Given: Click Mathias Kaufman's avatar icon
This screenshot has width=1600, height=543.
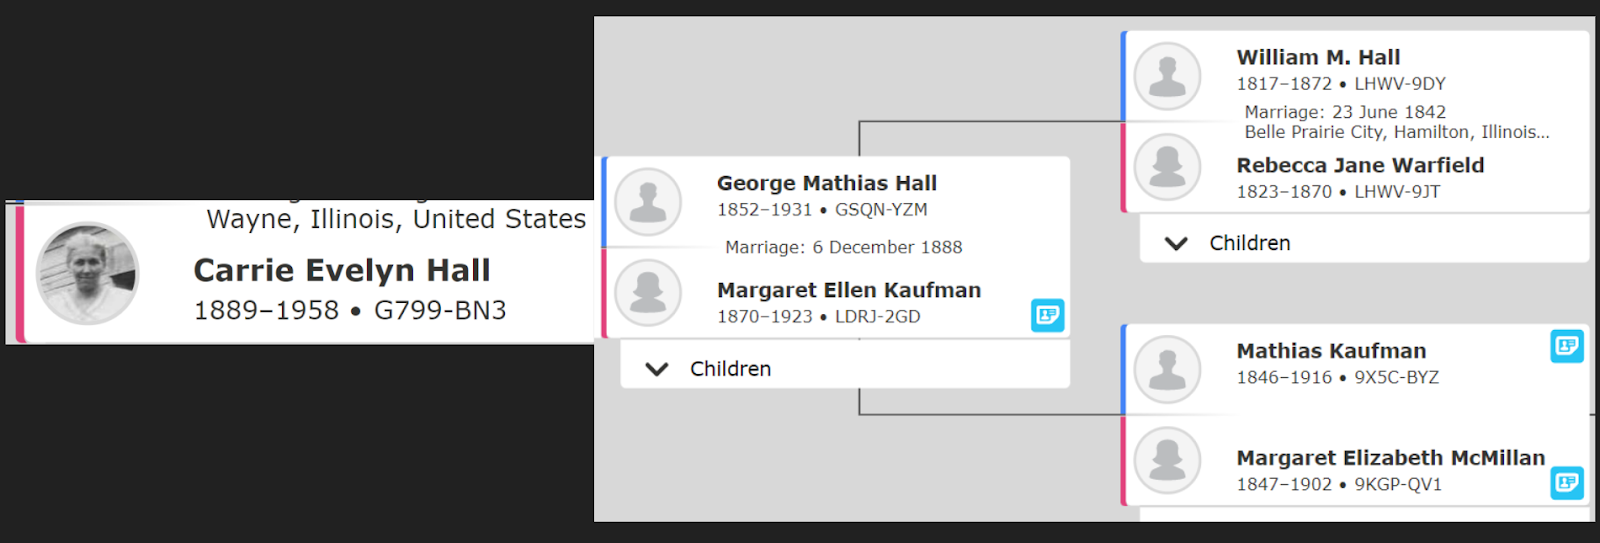Looking at the screenshot, I should [x=1167, y=369].
